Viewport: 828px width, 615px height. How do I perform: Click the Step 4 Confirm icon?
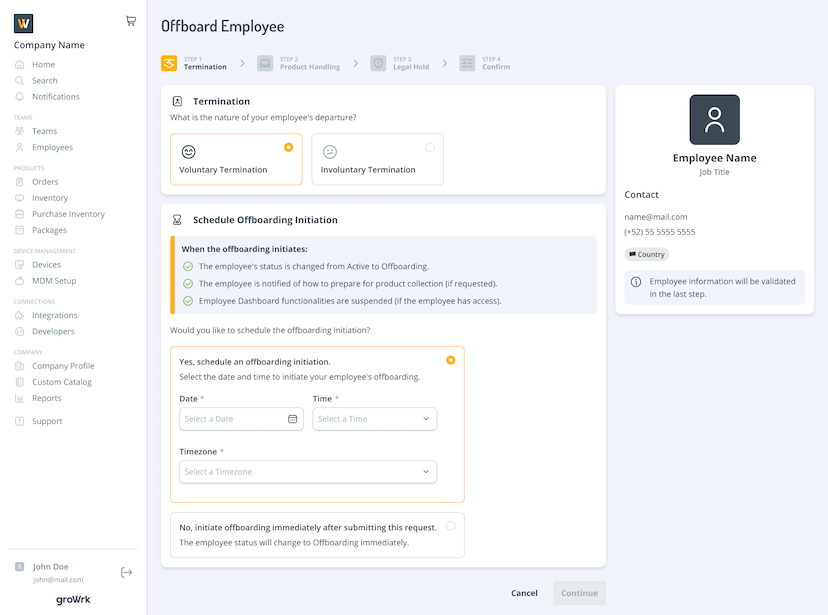[x=467, y=63]
